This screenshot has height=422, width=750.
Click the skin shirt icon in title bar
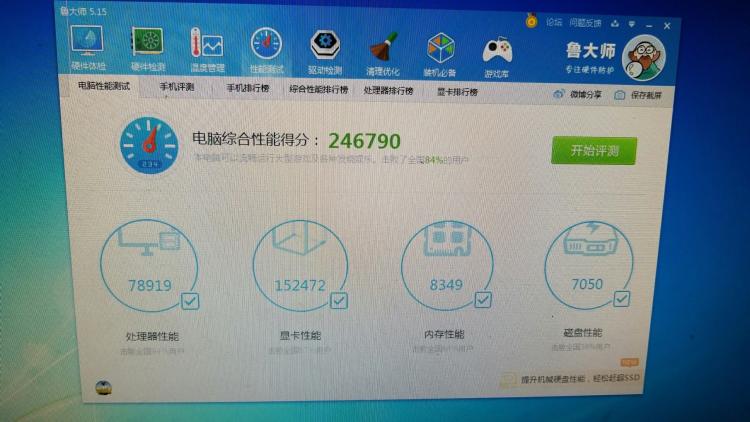(x=615, y=23)
